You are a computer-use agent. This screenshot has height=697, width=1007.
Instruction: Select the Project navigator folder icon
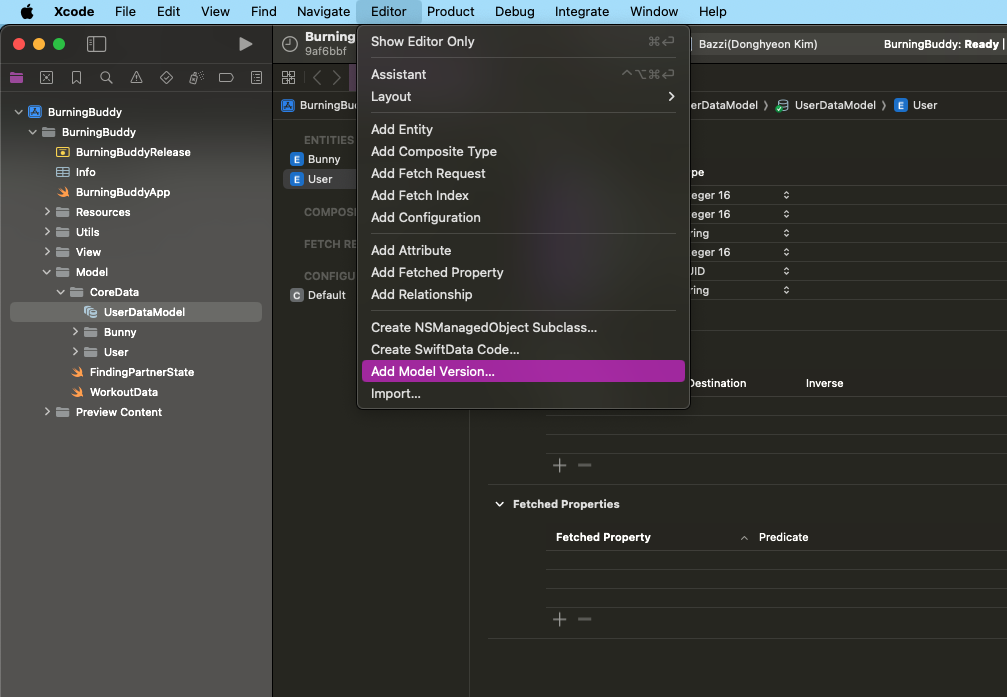[17, 78]
